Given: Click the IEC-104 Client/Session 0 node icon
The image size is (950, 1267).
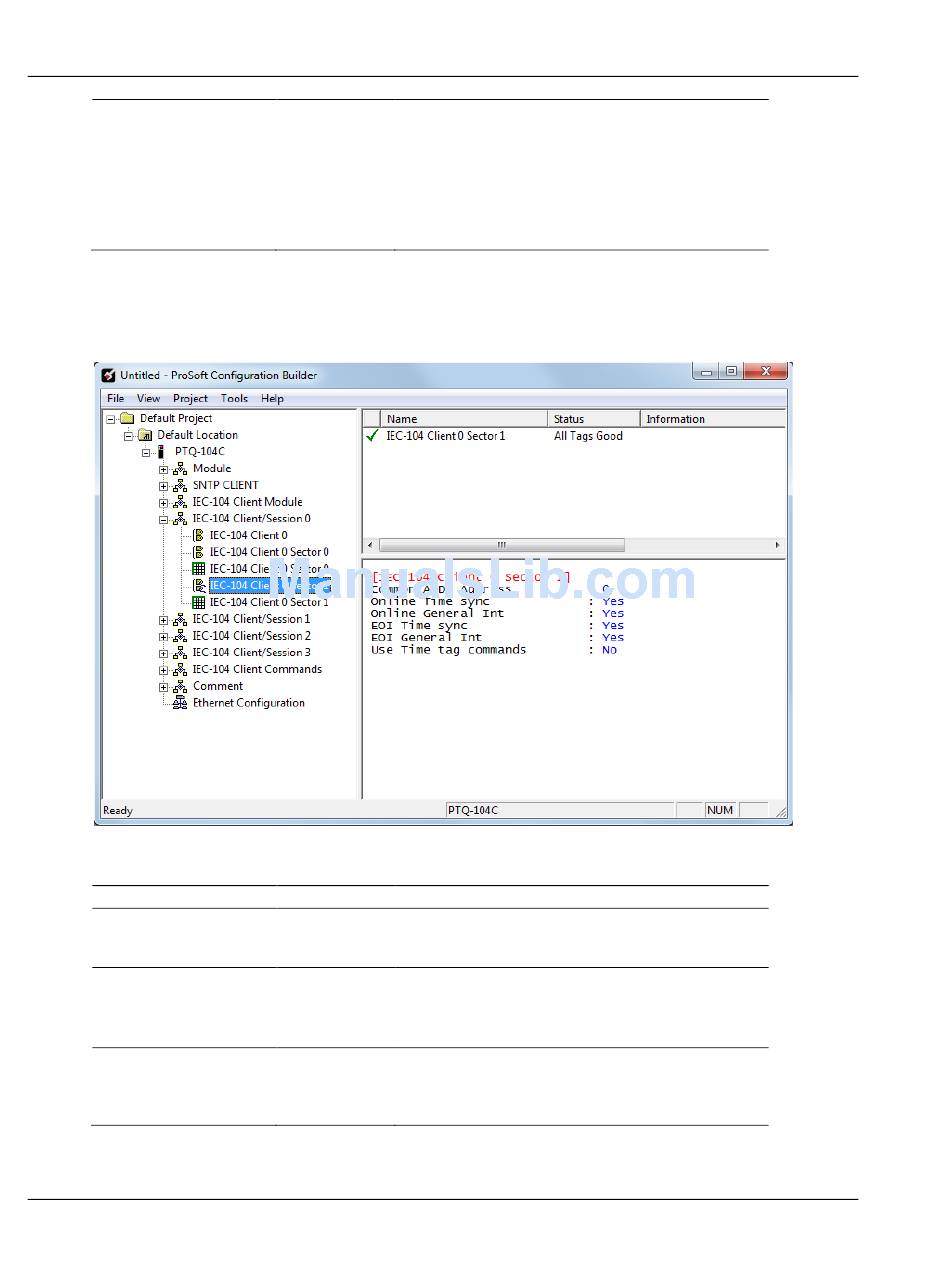Looking at the screenshot, I should click(x=180, y=519).
